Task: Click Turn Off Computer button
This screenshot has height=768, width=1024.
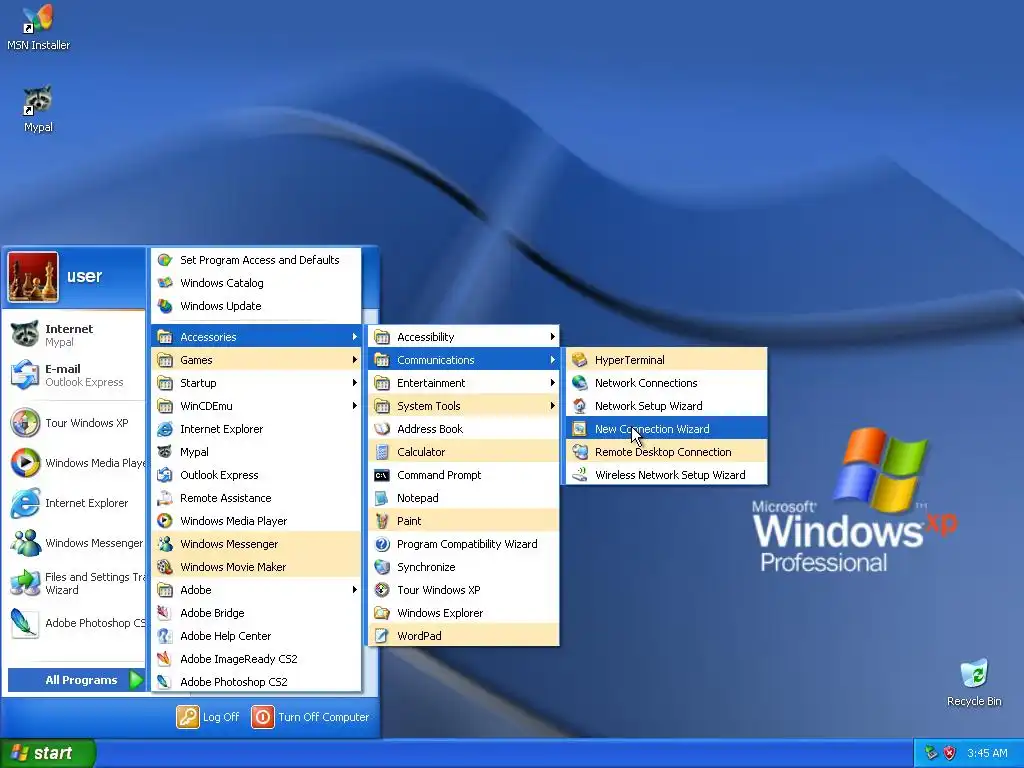Action: (310, 717)
